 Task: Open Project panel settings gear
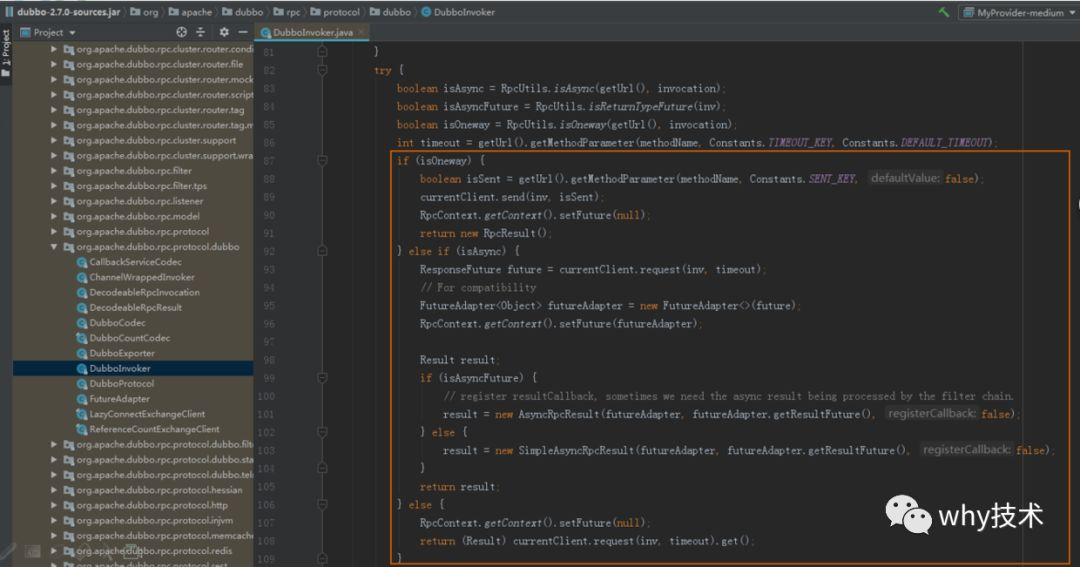224,32
